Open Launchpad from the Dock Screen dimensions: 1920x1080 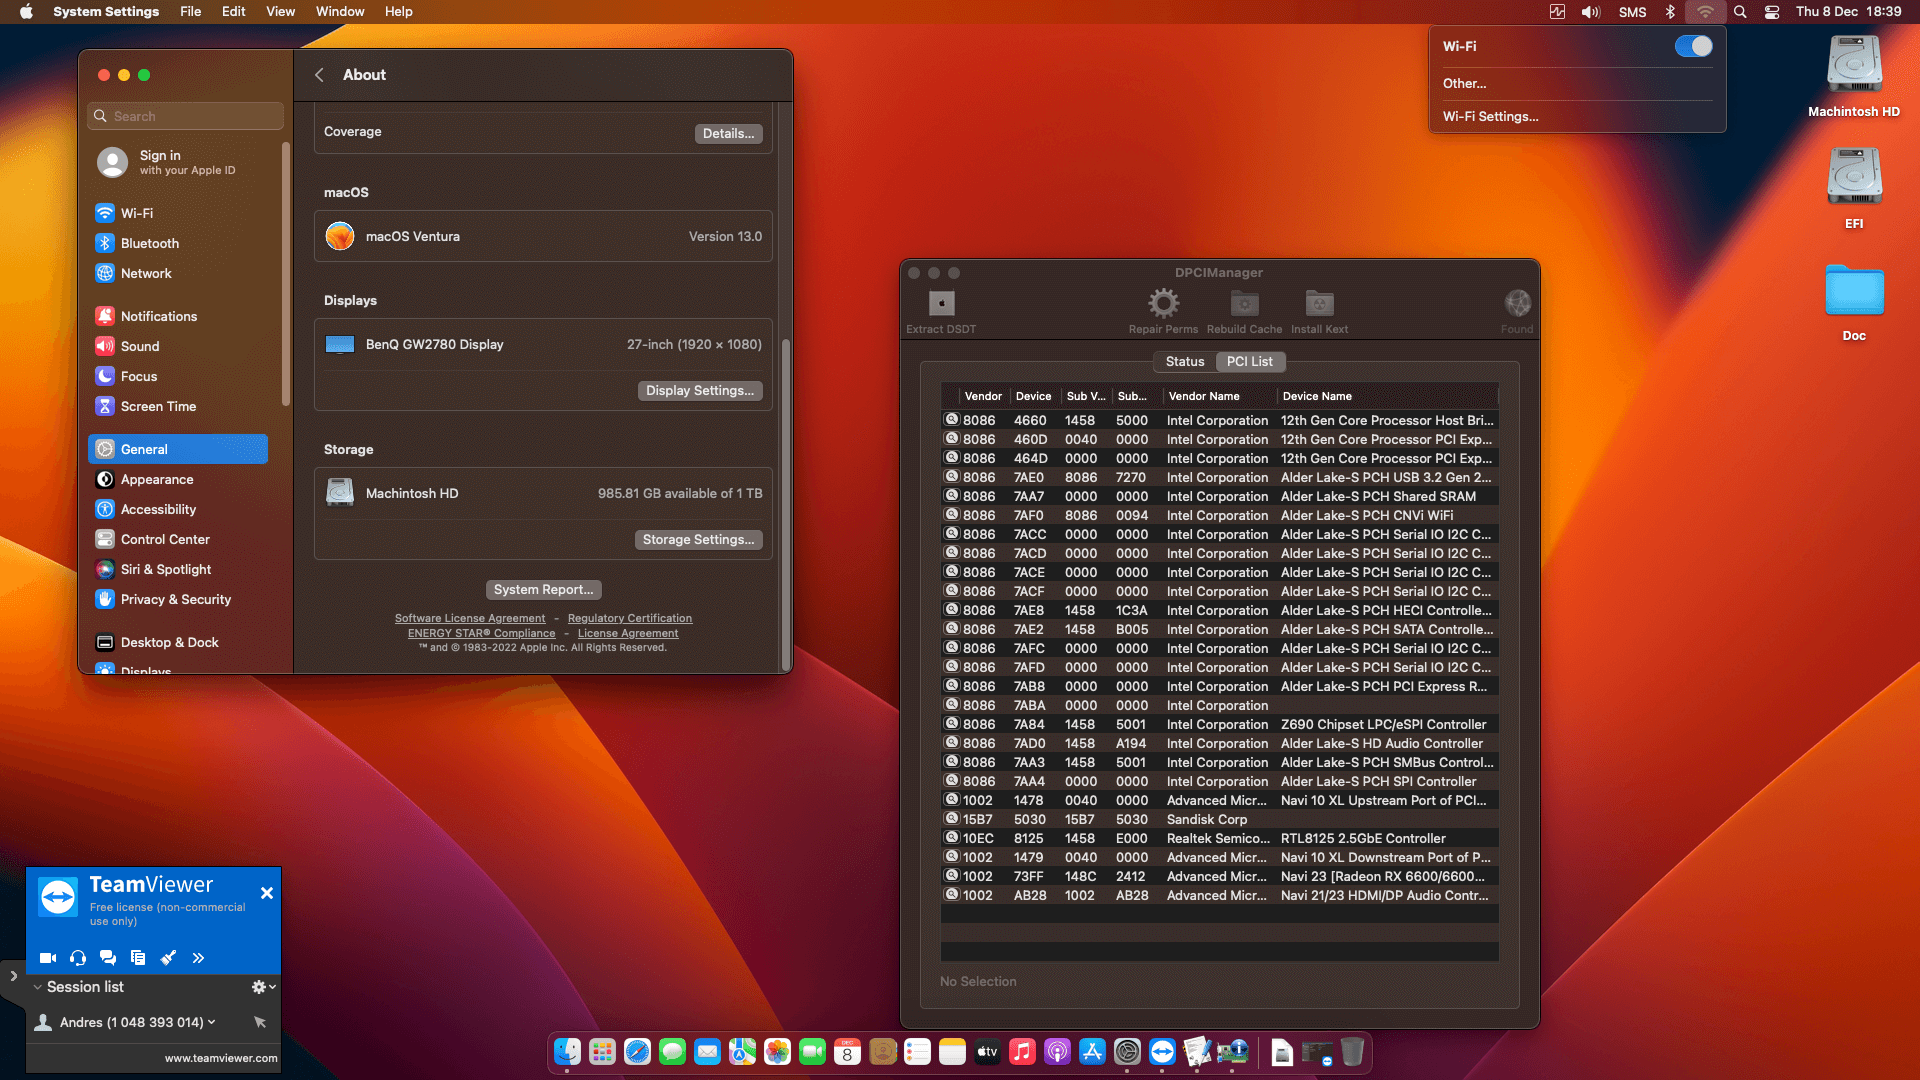pyautogui.click(x=602, y=1052)
